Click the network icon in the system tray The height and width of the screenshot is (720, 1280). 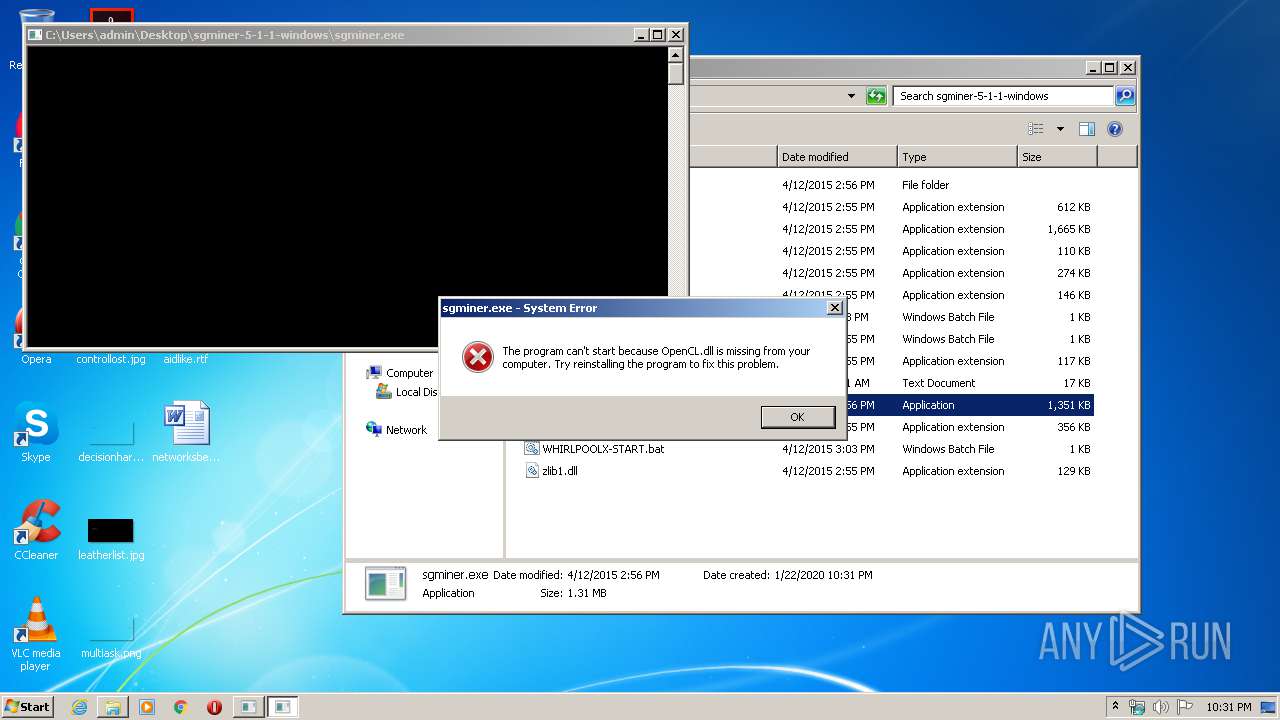(1137, 707)
